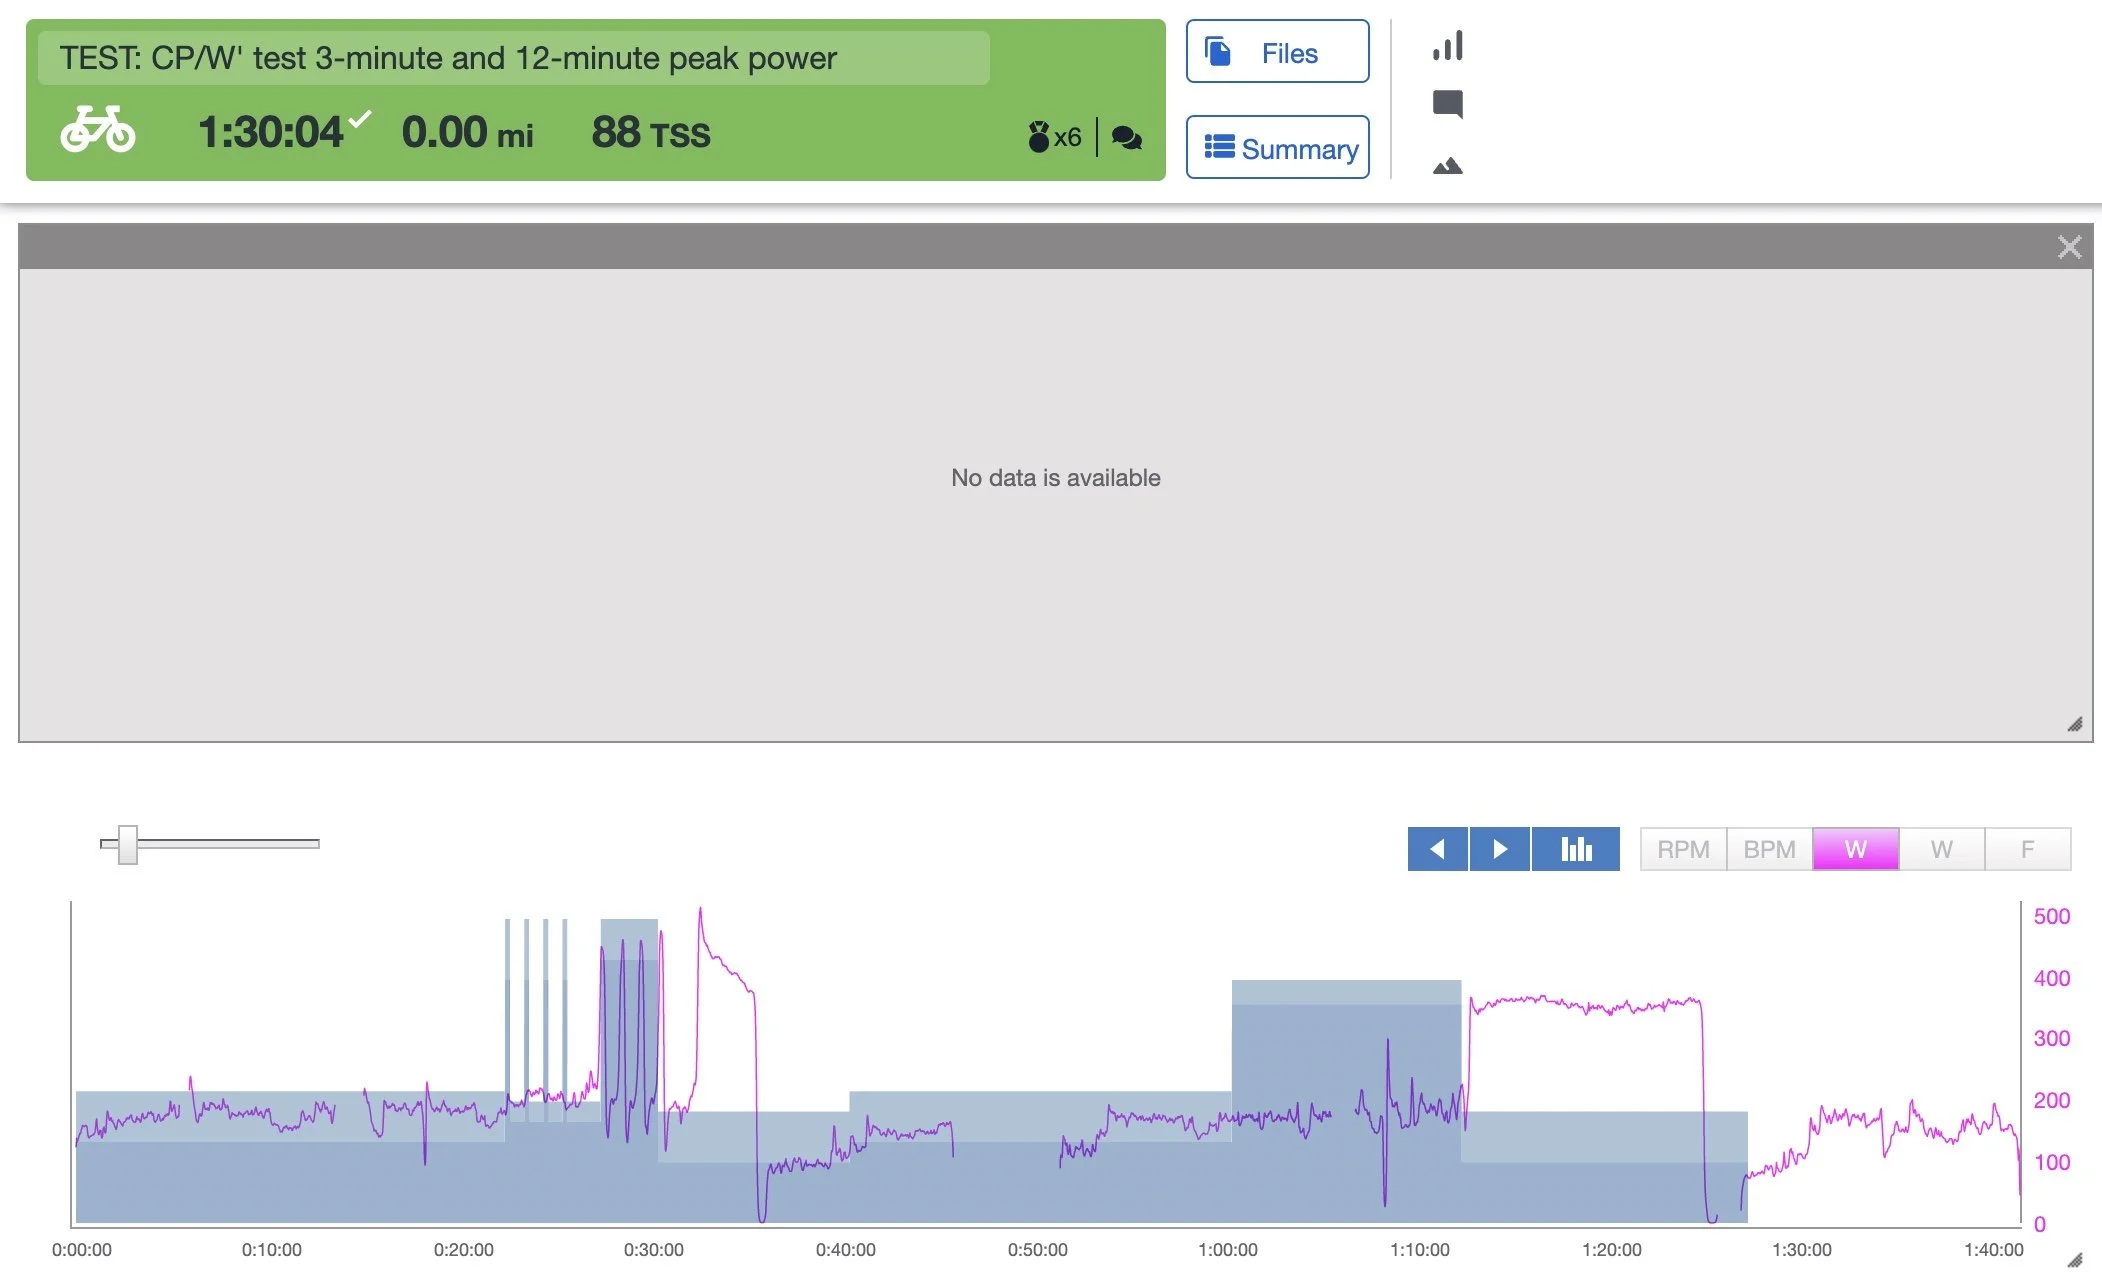Screen dimensions: 2102x1272
Task: Click the 0.00 mi distance value
Action: pos(467,132)
